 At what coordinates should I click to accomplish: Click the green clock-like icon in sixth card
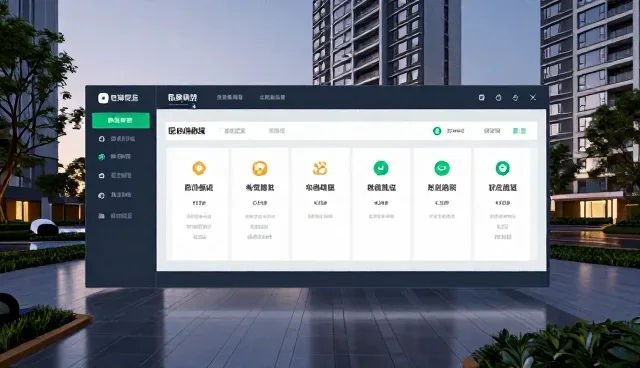pos(502,168)
